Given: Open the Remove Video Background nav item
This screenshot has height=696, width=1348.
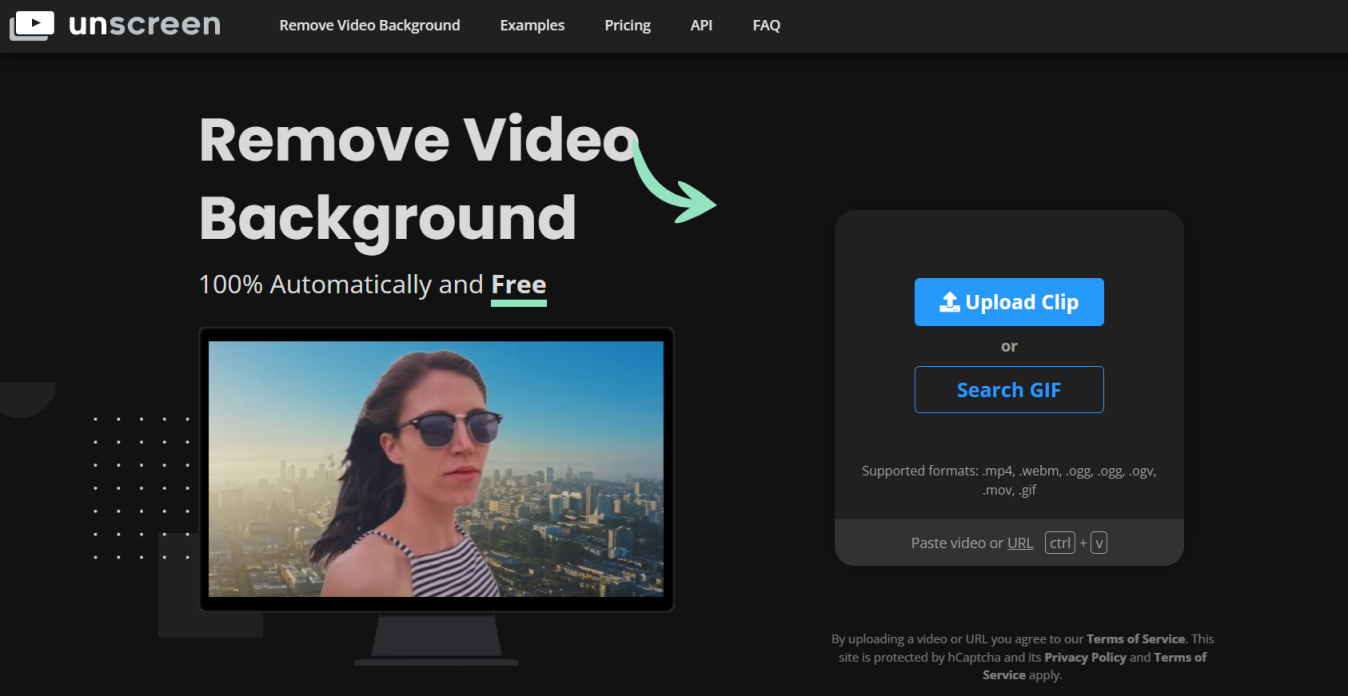Looking at the screenshot, I should pyautogui.click(x=369, y=25).
